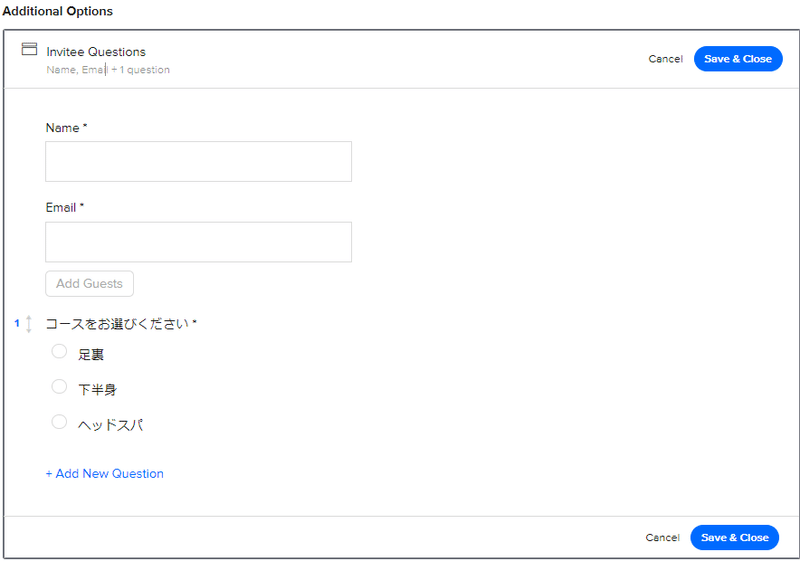Click Cancel in the top header
This screenshot has width=800, height=561.
[x=665, y=59]
